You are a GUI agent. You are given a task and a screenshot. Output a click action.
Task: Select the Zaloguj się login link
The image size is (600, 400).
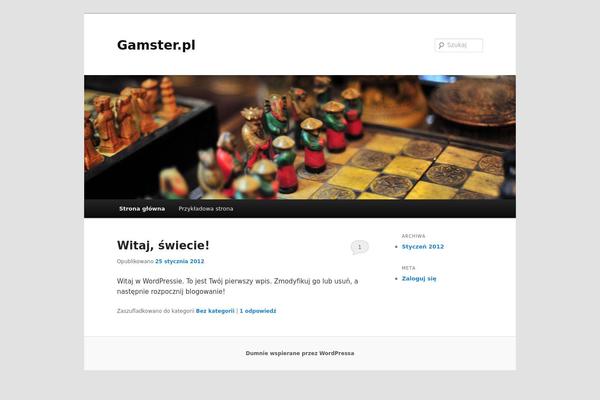(x=419, y=279)
